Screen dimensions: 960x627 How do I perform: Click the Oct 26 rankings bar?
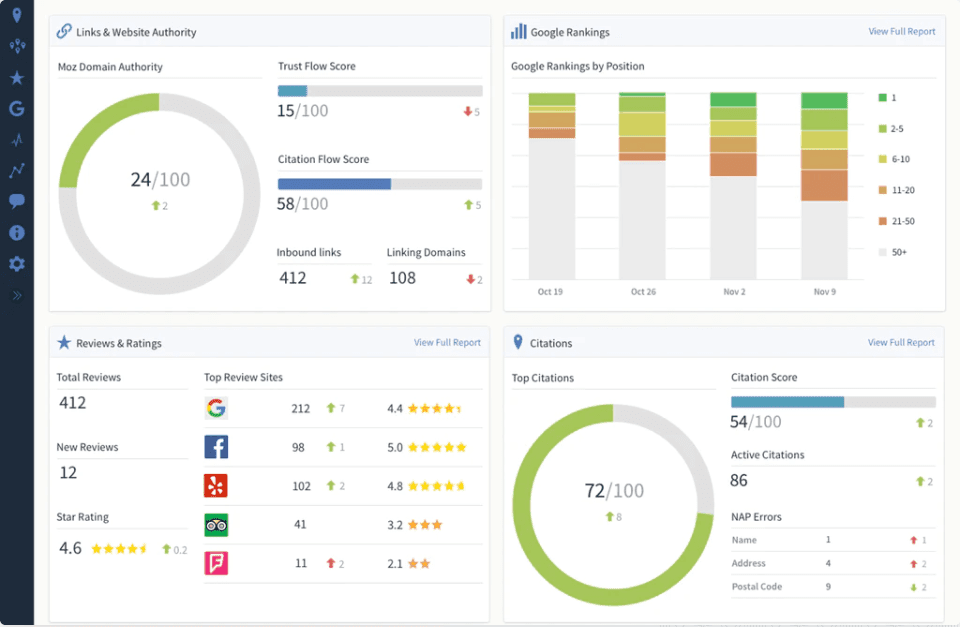coord(642,186)
